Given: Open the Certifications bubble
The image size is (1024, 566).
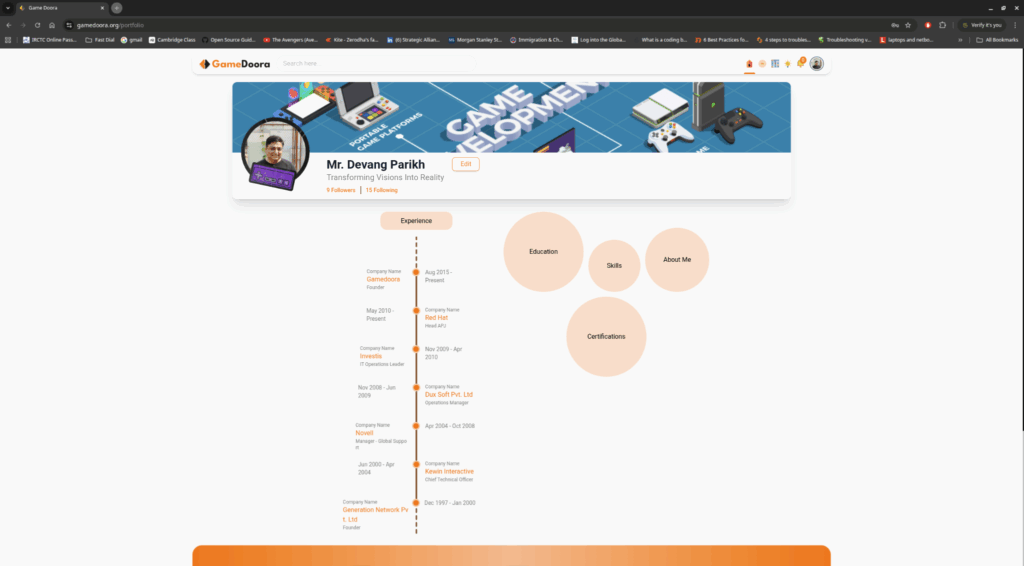Looking at the screenshot, I should coord(606,337).
